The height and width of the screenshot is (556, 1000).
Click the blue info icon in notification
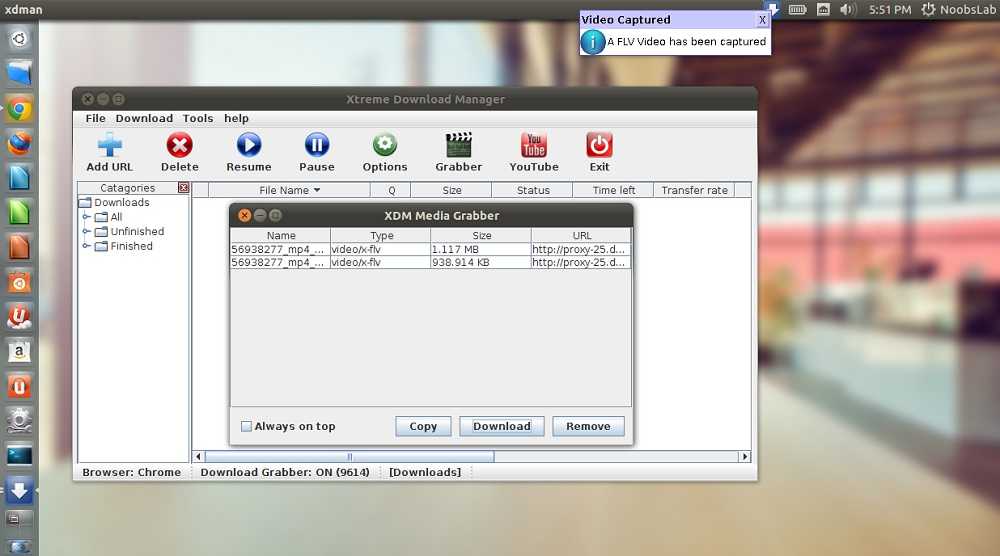(592, 42)
